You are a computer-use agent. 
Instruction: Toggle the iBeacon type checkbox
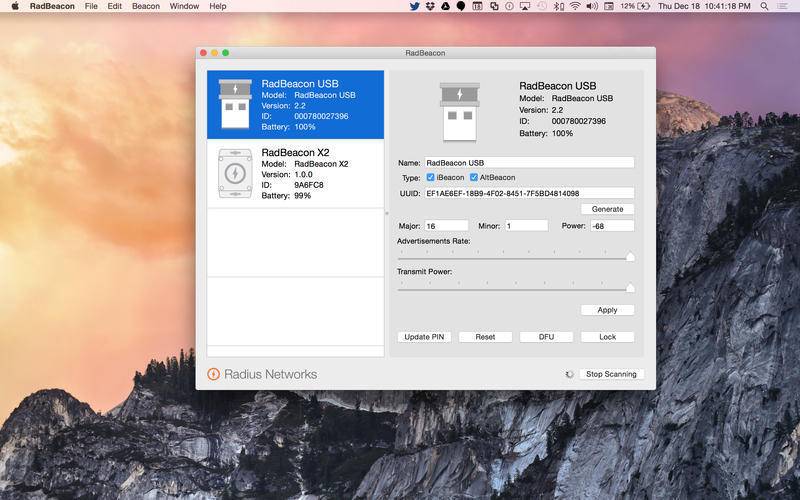point(430,177)
